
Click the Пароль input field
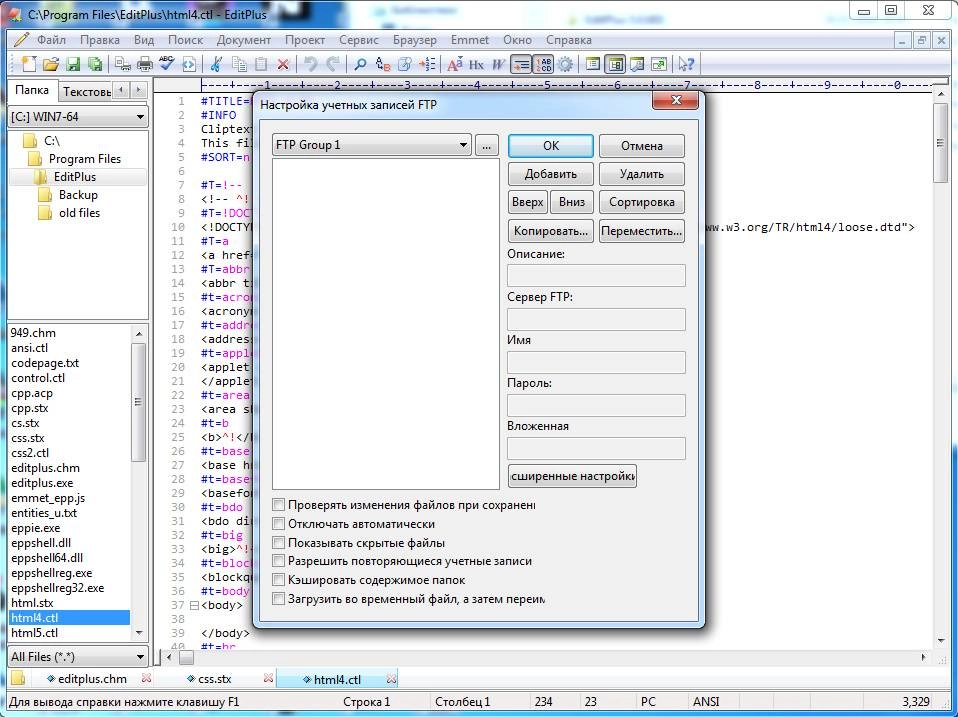tap(596, 406)
